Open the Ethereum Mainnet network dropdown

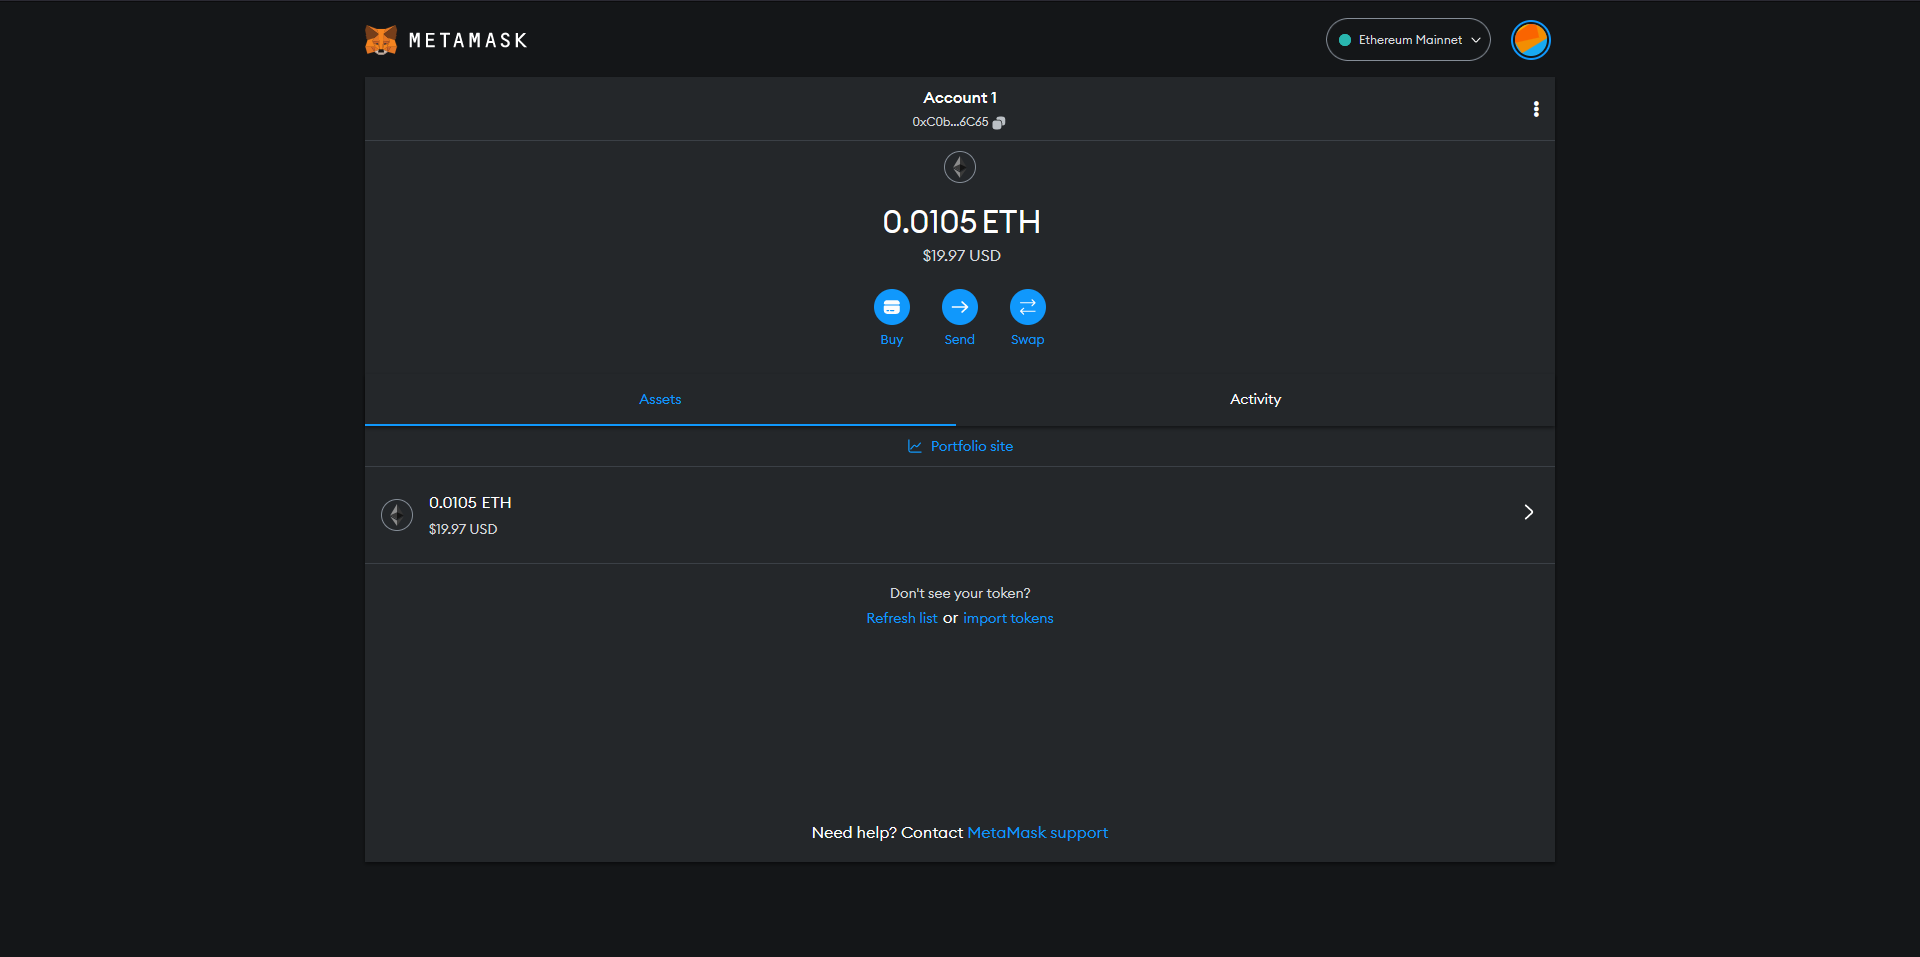click(1408, 40)
